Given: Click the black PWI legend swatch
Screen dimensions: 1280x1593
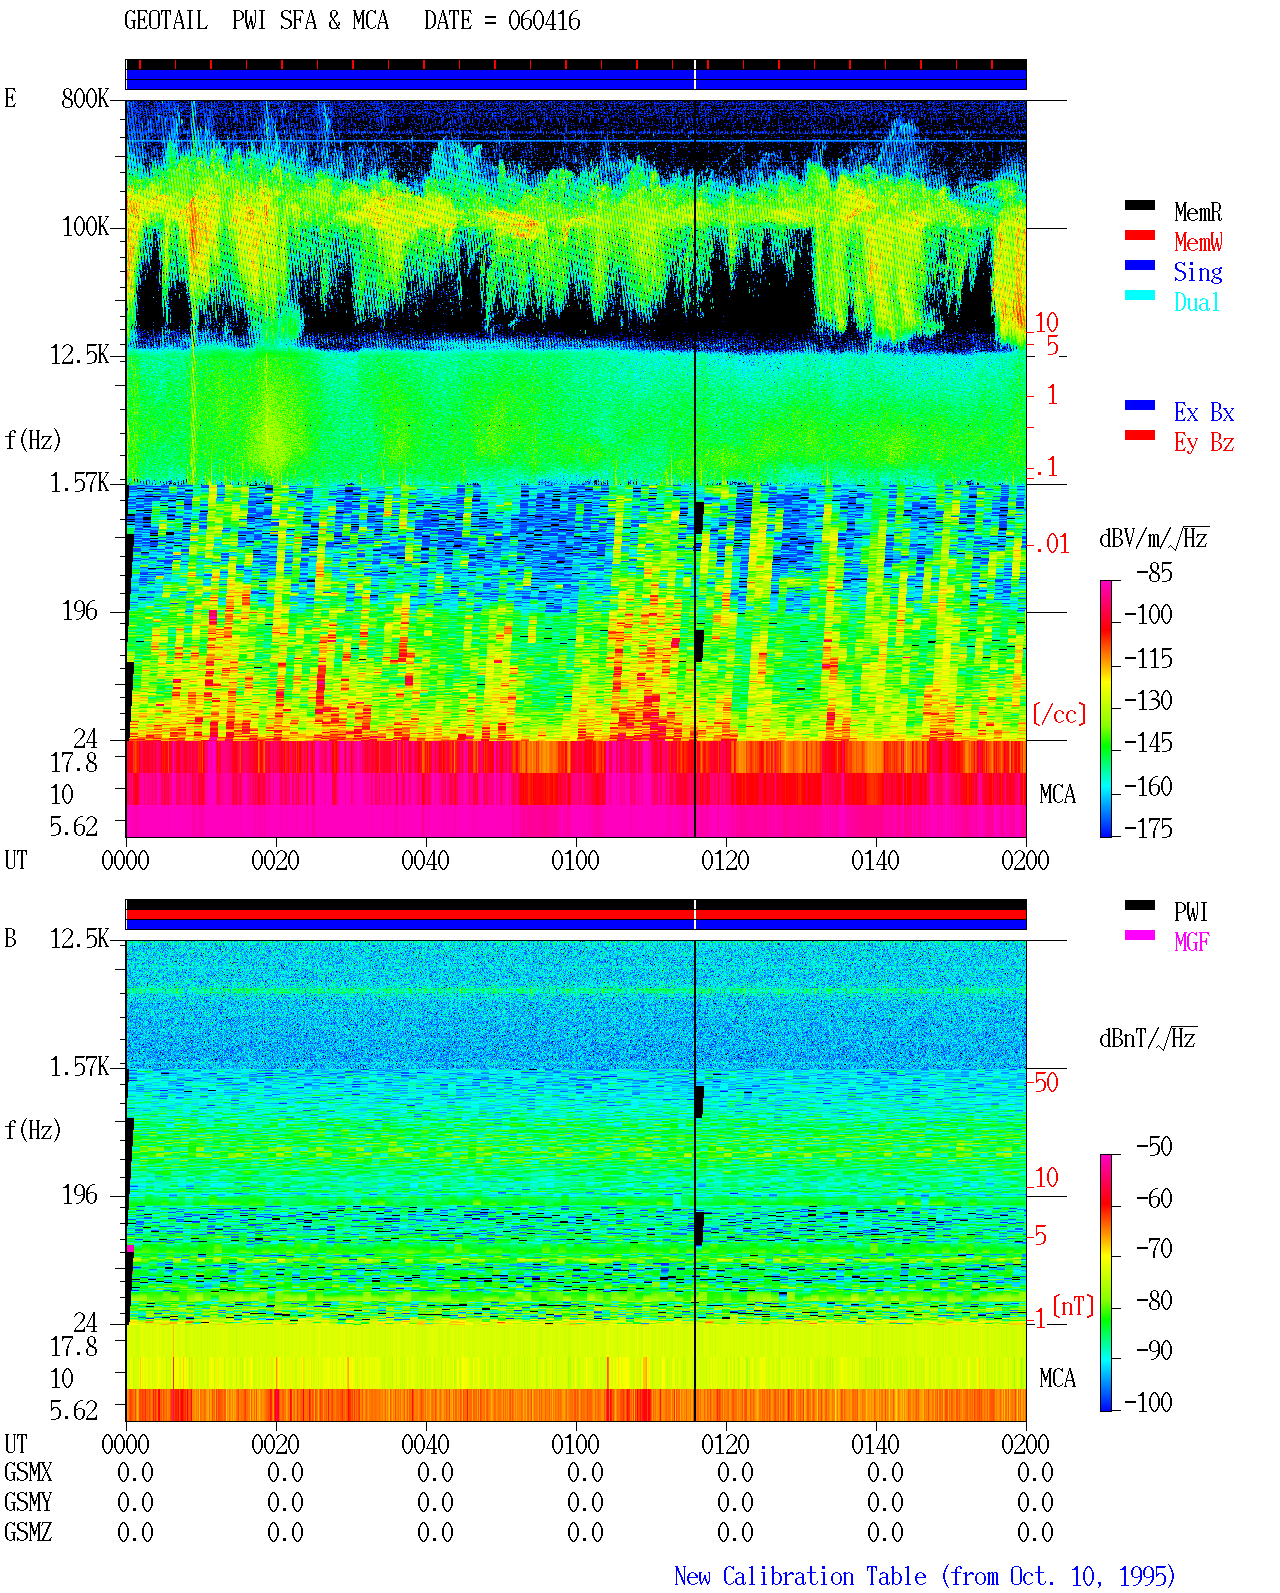Looking at the screenshot, I should [1140, 905].
